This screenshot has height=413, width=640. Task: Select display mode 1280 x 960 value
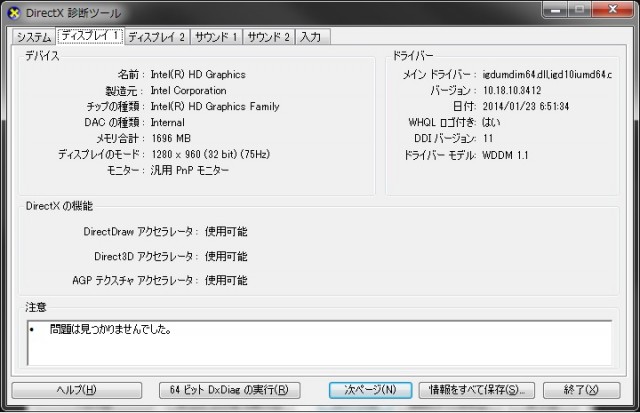tap(211, 154)
